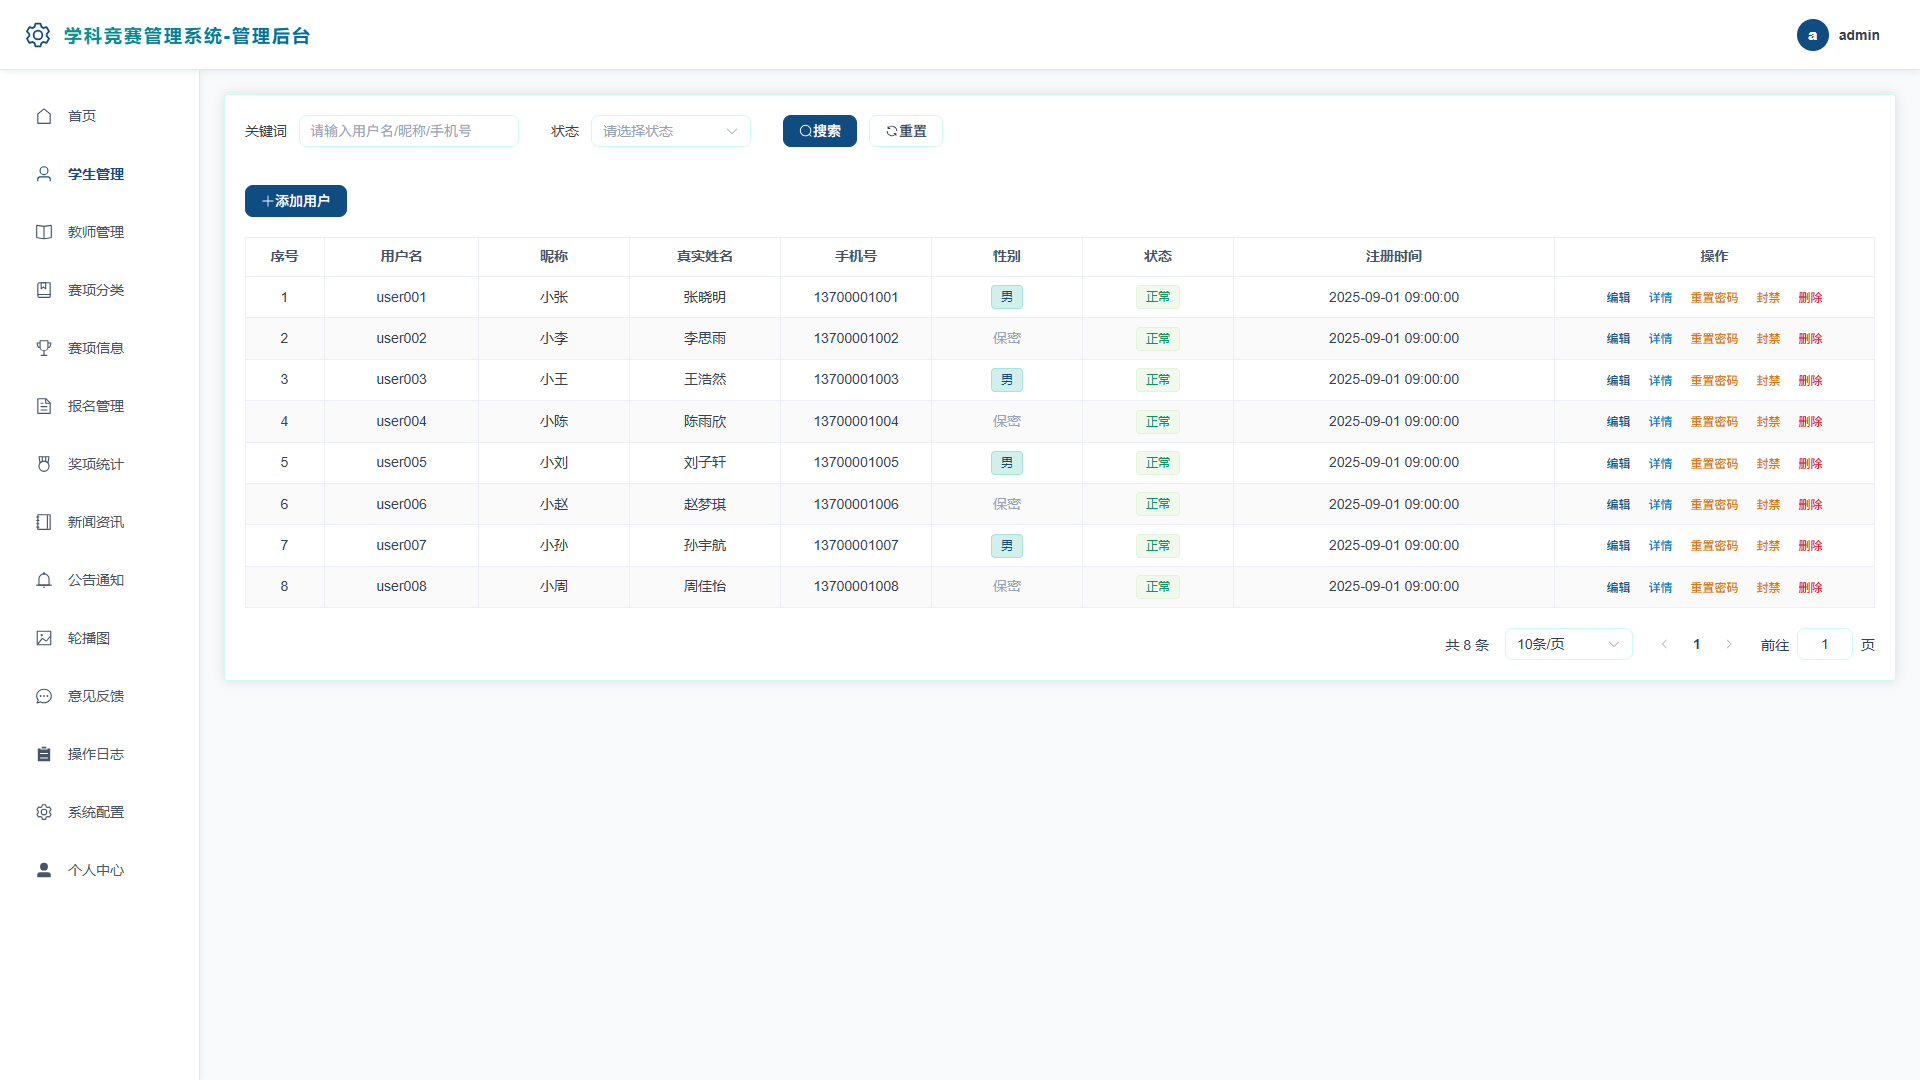Viewport: 1920px width, 1080px height.
Task: Expand the 请选择状态 status dropdown
Action: pyautogui.click(x=670, y=131)
